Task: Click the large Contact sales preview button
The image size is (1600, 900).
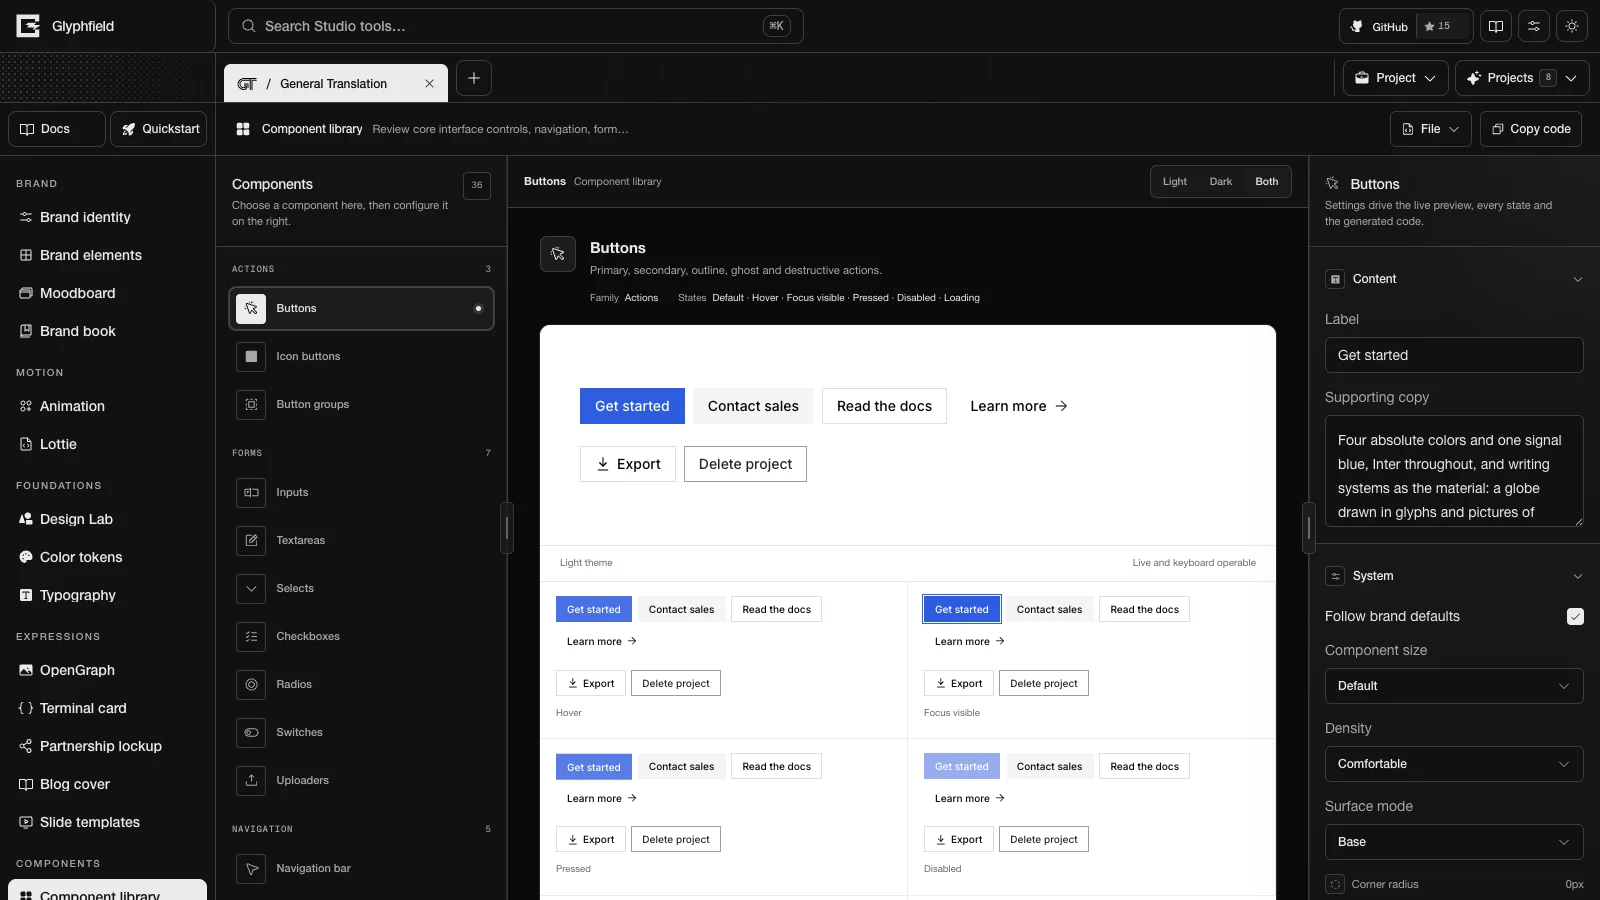Action: pos(753,406)
